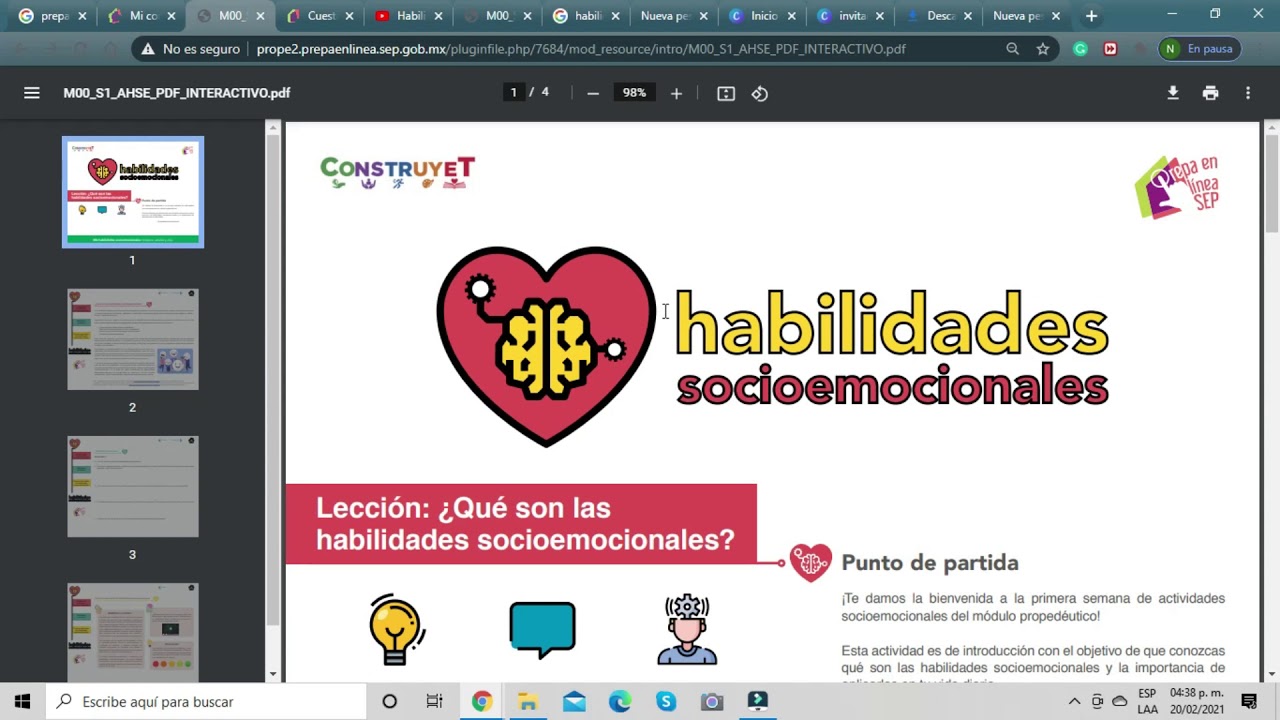The width and height of the screenshot is (1280, 720).
Task: Open a new browser tab
Action: (1091, 16)
